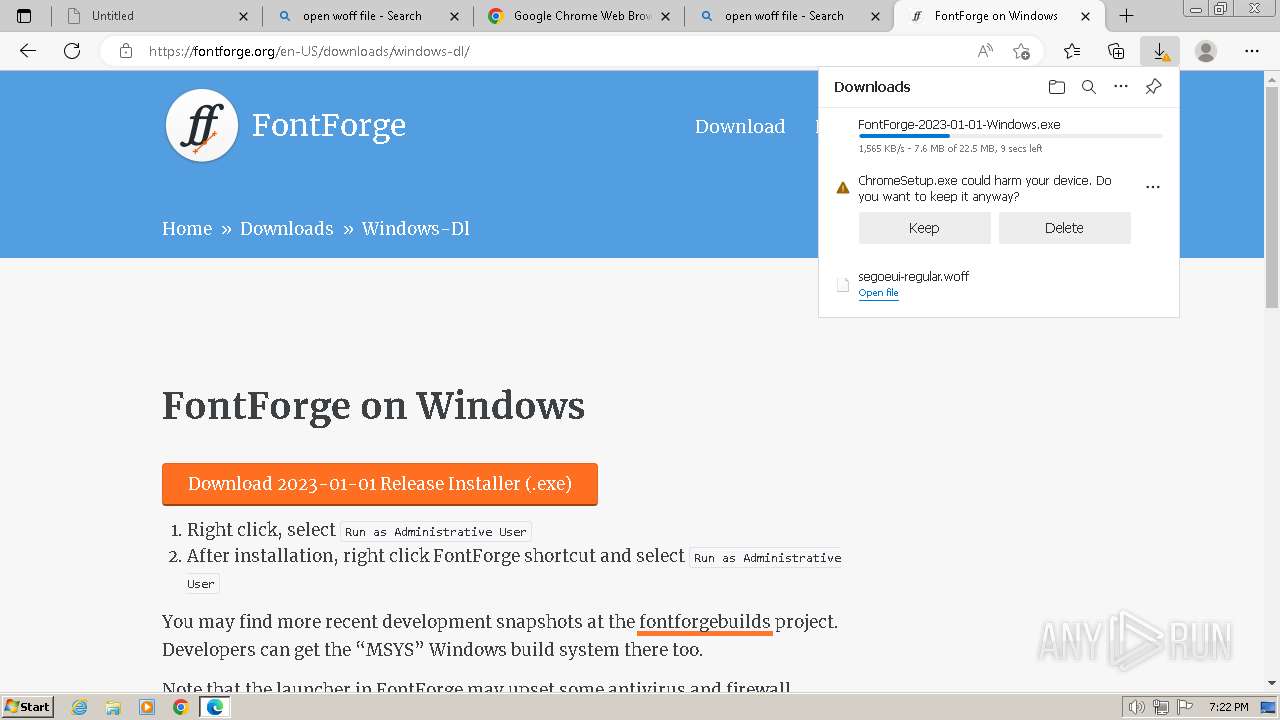Open File Explorer from the taskbar

tap(113, 707)
